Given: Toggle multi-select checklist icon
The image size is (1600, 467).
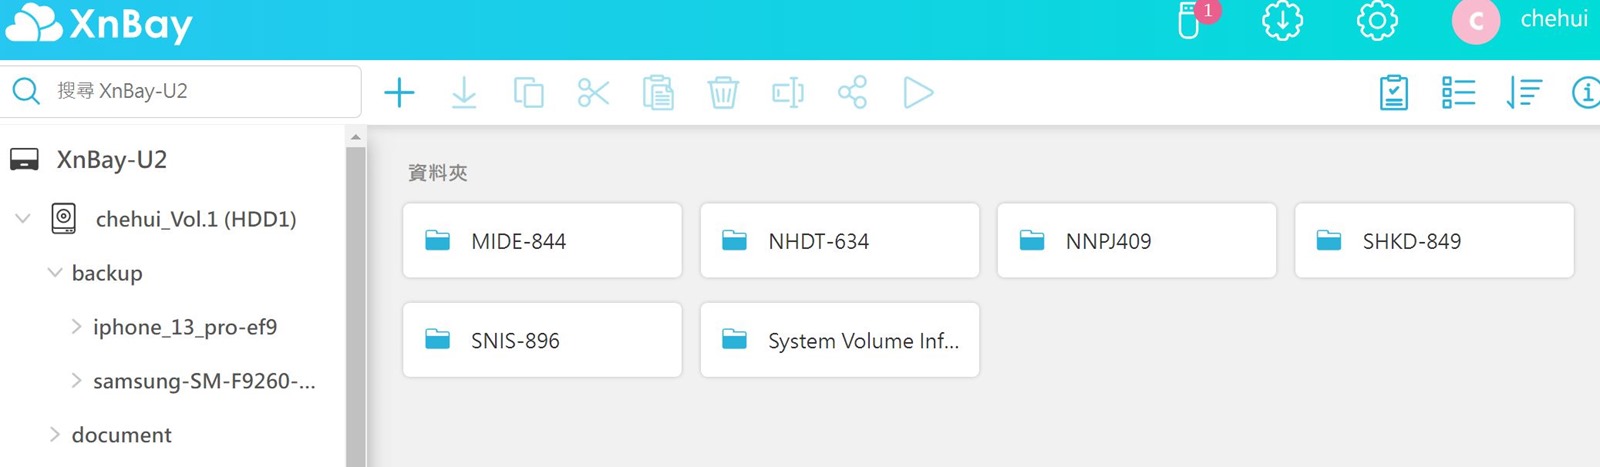Looking at the screenshot, I should tap(1393, 93).
